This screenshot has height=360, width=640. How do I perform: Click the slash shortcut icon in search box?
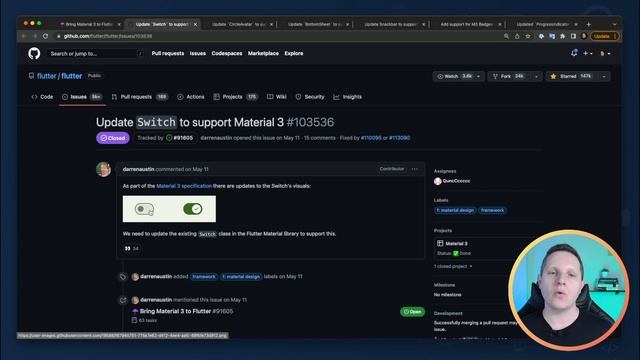click(x=140, y=53)
